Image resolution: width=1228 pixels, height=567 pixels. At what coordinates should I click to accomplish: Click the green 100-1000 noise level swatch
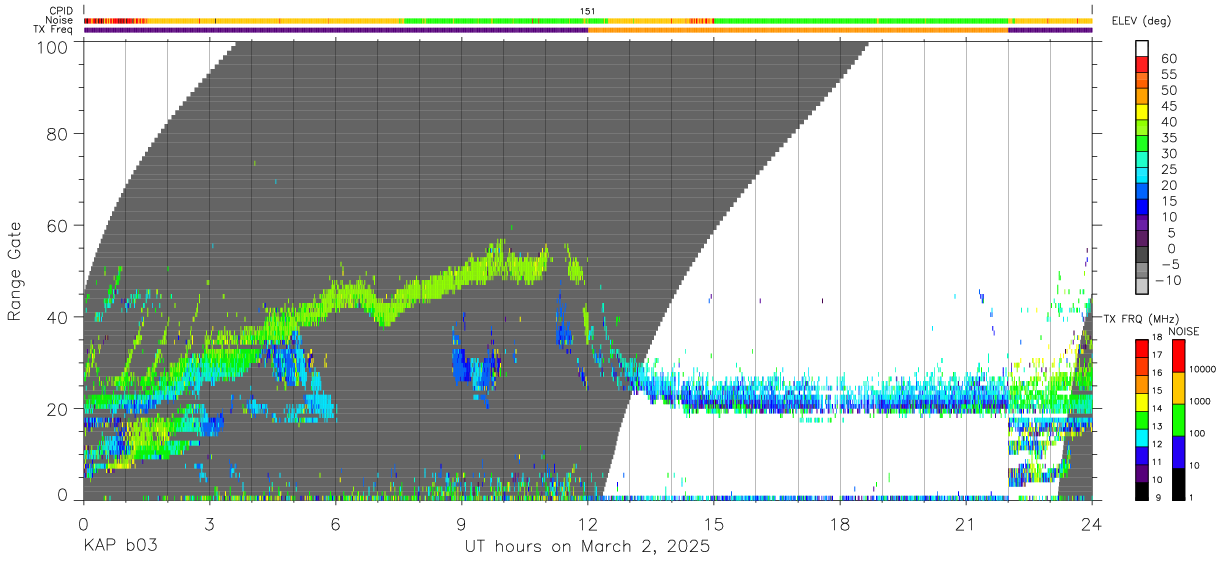pos(1178,419)
